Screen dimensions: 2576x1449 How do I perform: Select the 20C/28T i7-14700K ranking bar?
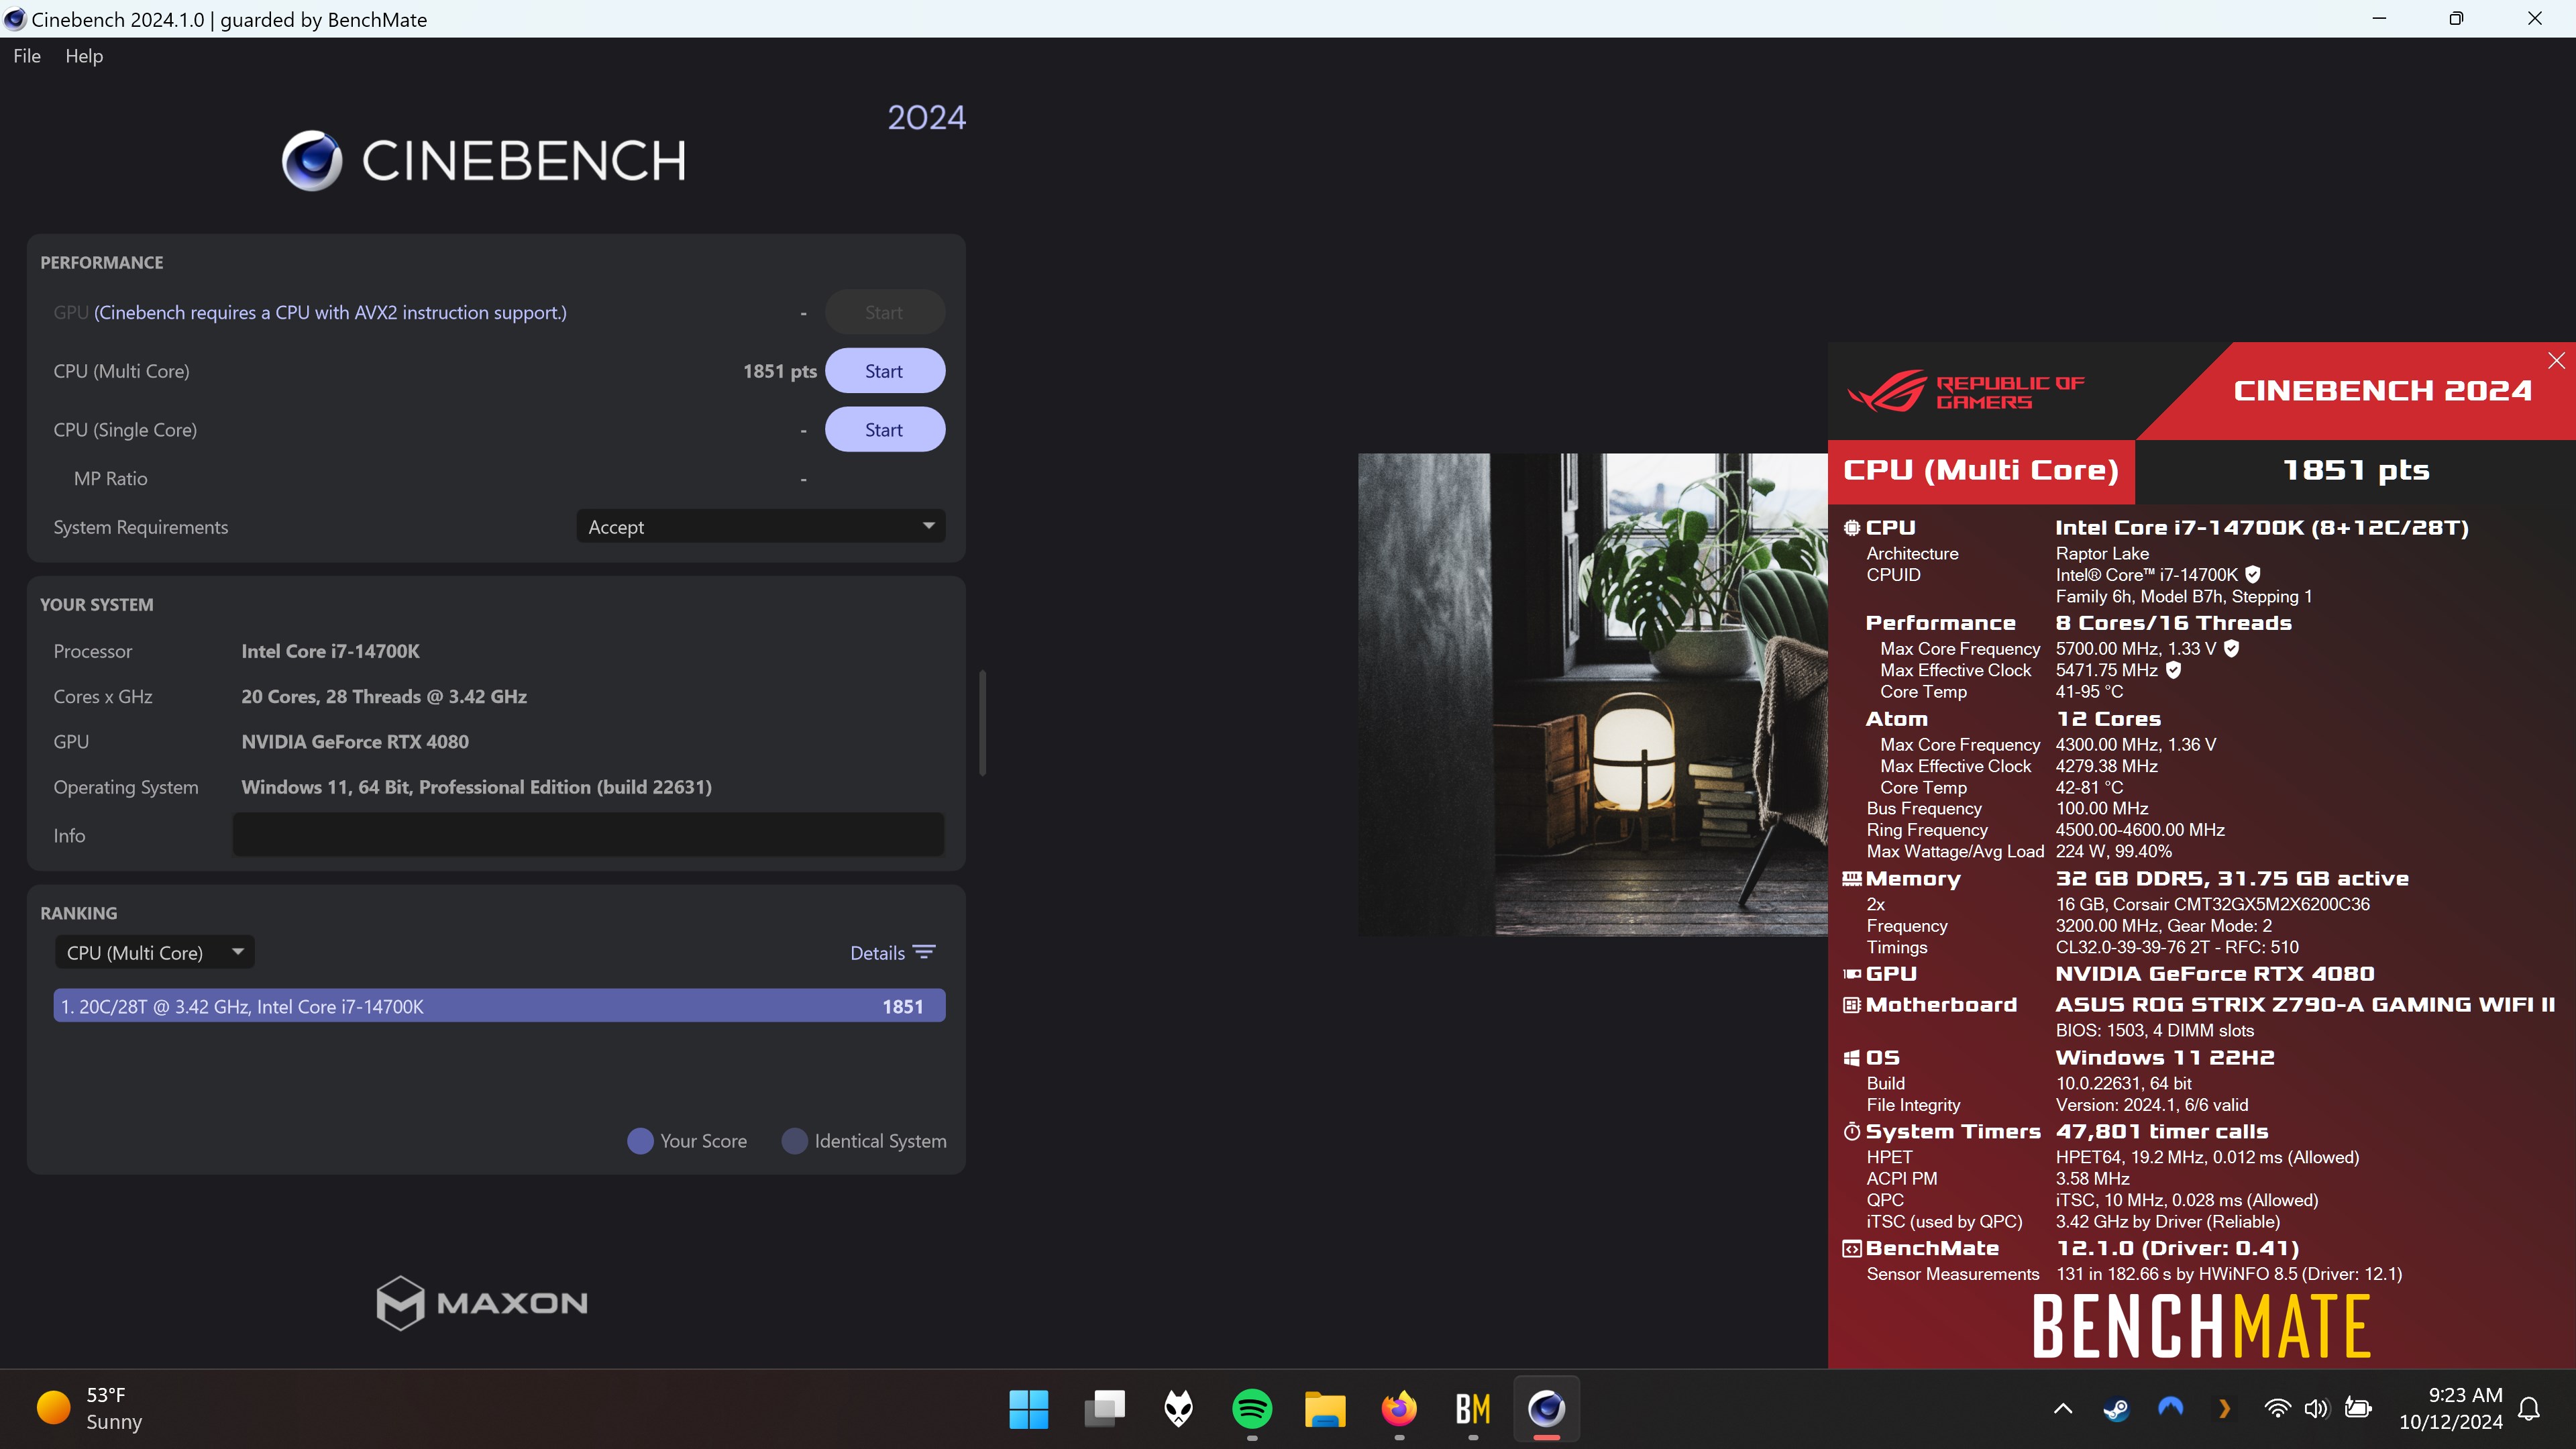[499, 1006]
